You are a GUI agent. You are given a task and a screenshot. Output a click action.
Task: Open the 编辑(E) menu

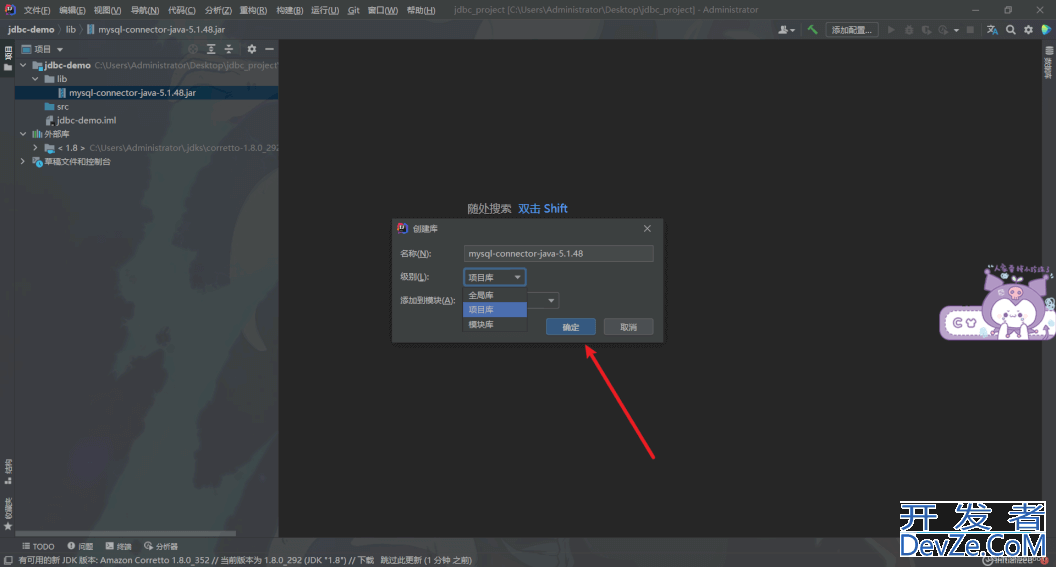72,10
